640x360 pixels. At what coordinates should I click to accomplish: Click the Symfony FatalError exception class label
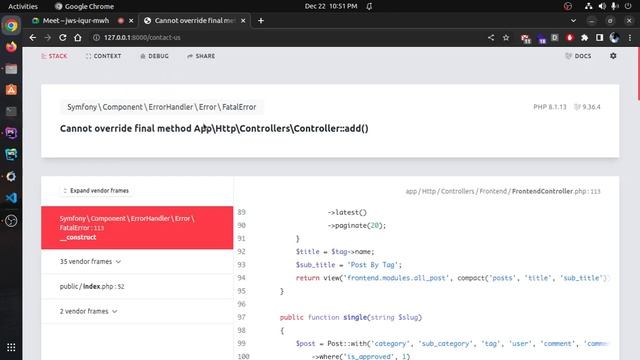click(162, 107)
